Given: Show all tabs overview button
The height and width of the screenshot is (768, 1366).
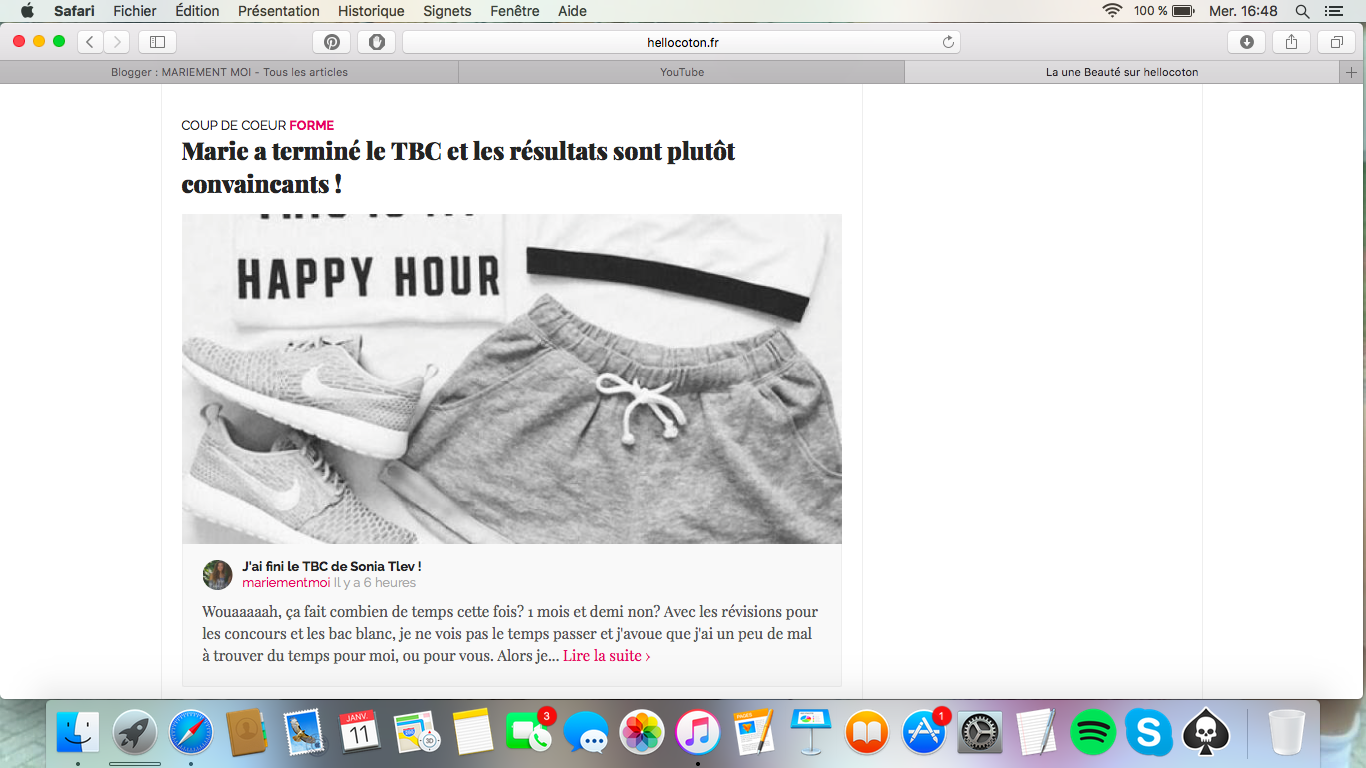Looking at the screenshot, I should (1336, 42).
